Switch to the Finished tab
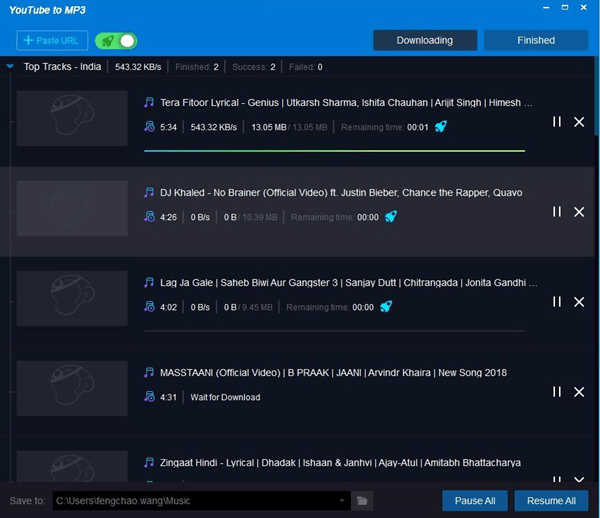This screenshot has height=518, width=600. click(x=536, y=40)
